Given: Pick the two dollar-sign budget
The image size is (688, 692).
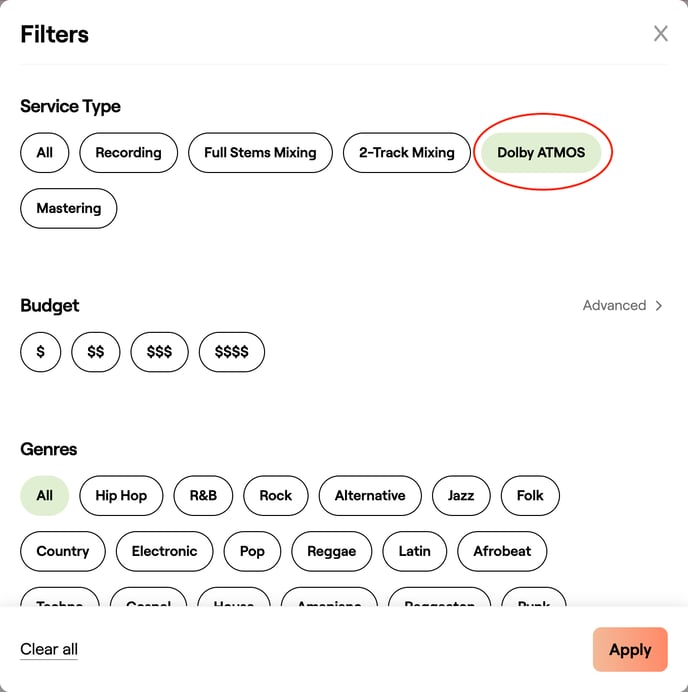Looking at the screenshot, I should pyautogui.click(x=96, y=352).
